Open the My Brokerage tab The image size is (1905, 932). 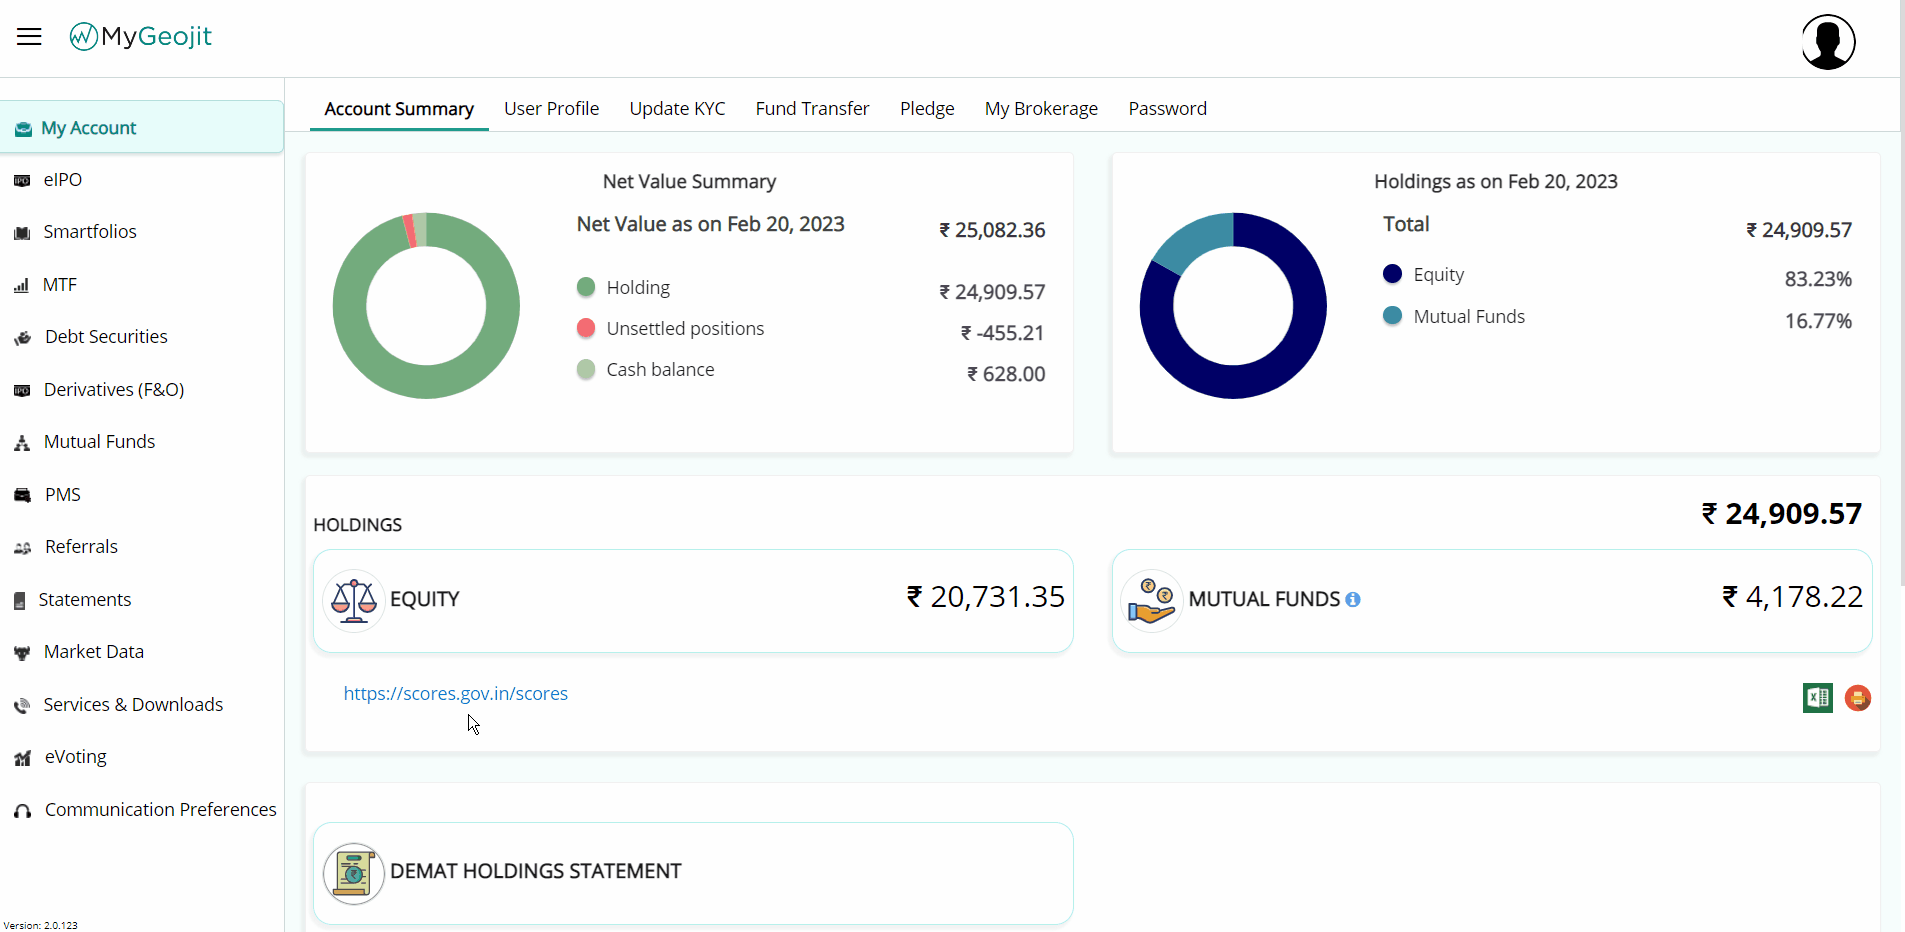[x=1041, y=108]
